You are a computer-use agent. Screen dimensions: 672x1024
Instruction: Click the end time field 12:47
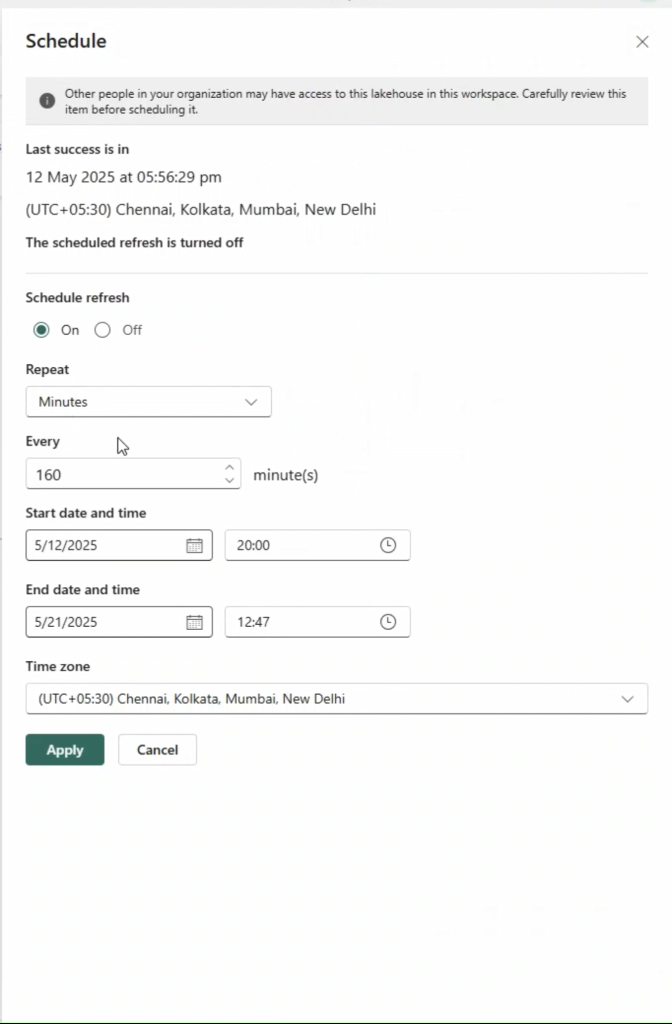317,622
